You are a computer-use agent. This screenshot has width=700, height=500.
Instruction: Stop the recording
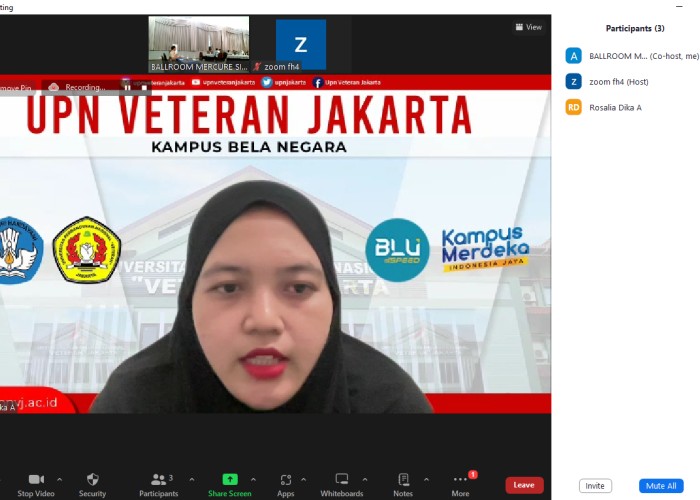[144, 87]
